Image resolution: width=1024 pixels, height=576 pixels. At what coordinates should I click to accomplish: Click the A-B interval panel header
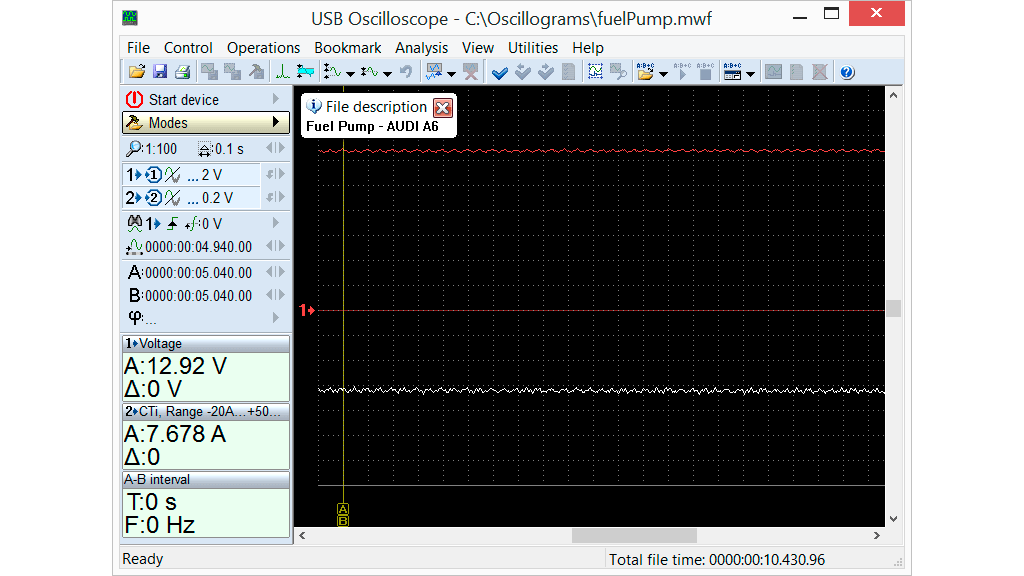coord(206,479)
